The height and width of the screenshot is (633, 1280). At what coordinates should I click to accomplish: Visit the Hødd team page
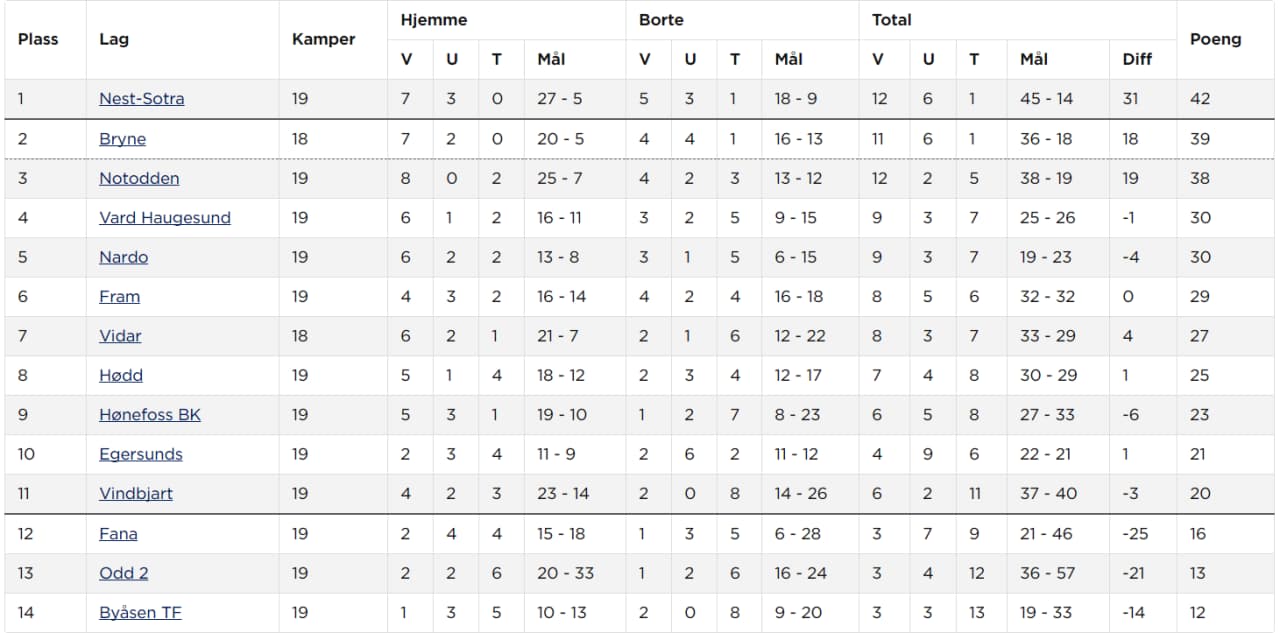tap(121, 376)
